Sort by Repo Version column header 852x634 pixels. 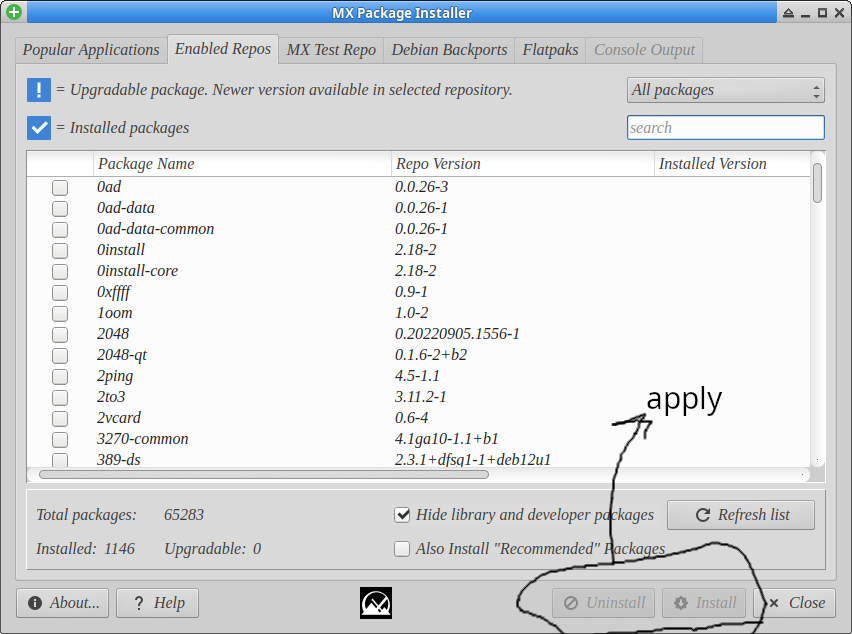[x=523, y=164]
